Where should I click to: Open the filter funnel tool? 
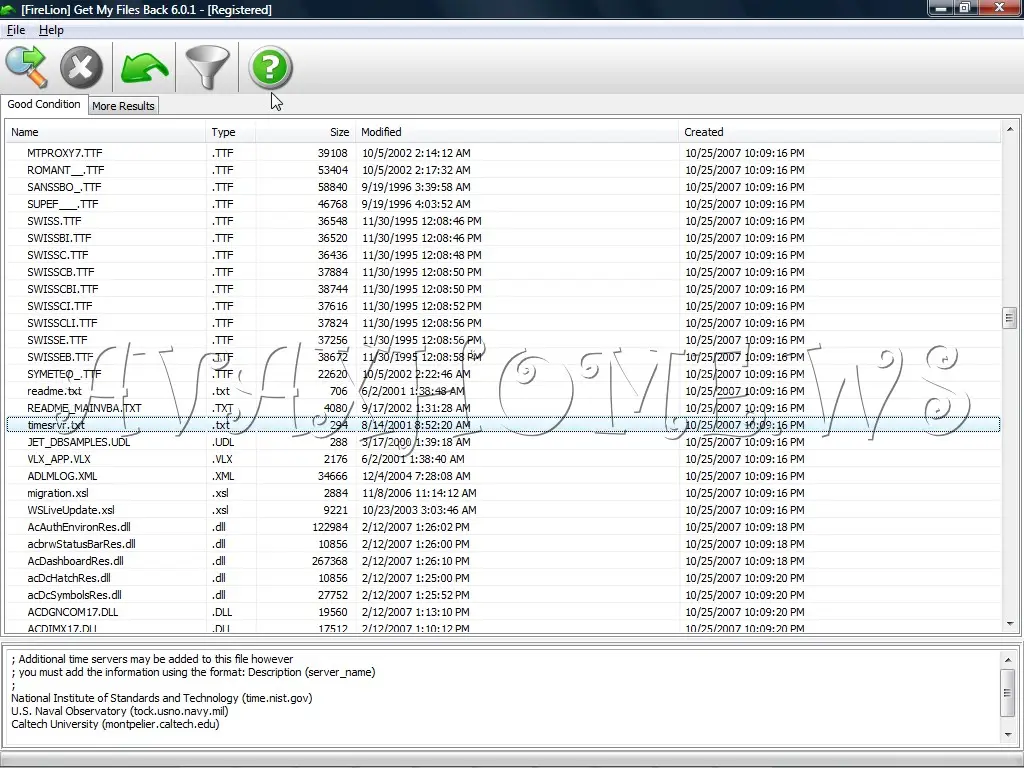pos(208,67)
